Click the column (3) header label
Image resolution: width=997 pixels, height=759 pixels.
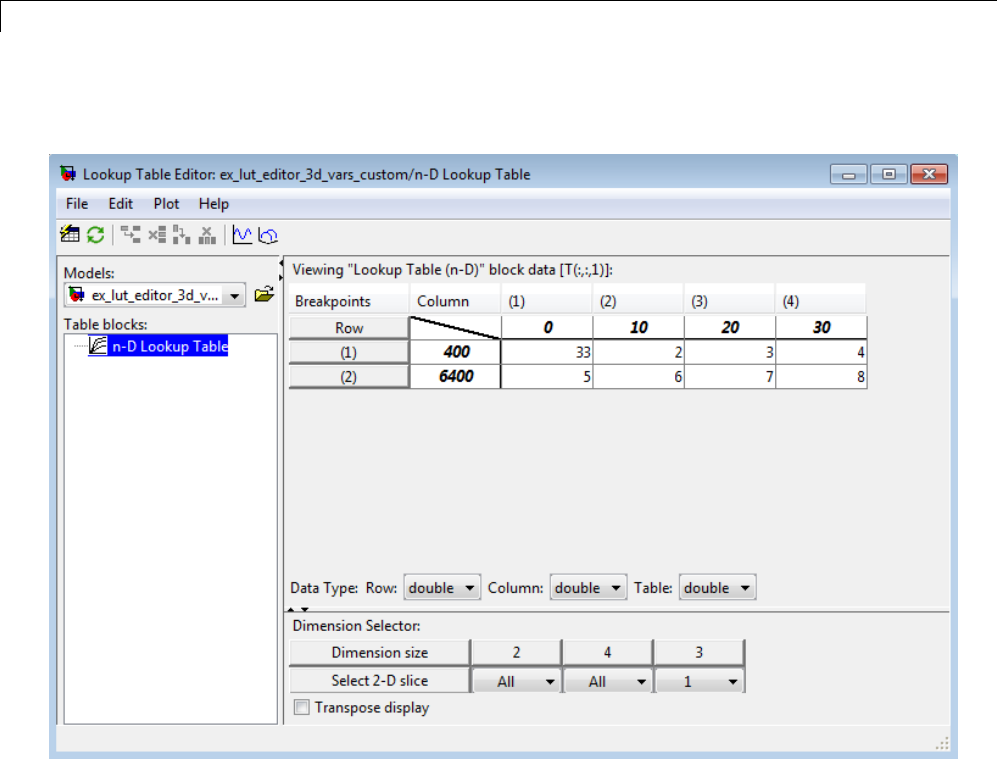[x=699, y=301]
